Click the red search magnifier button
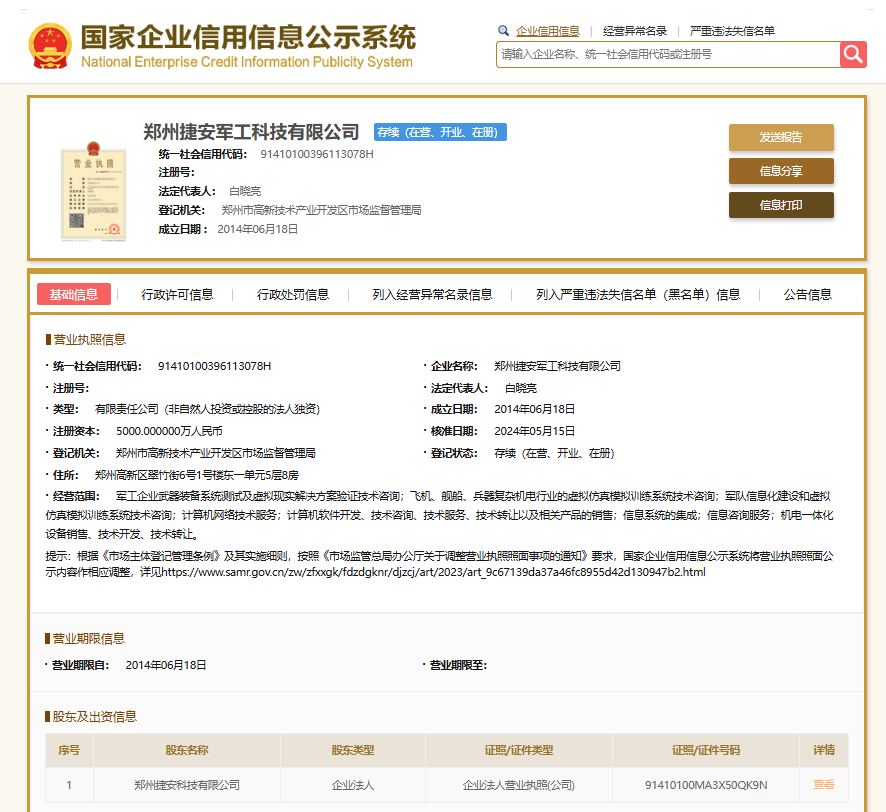 (853, 54)
